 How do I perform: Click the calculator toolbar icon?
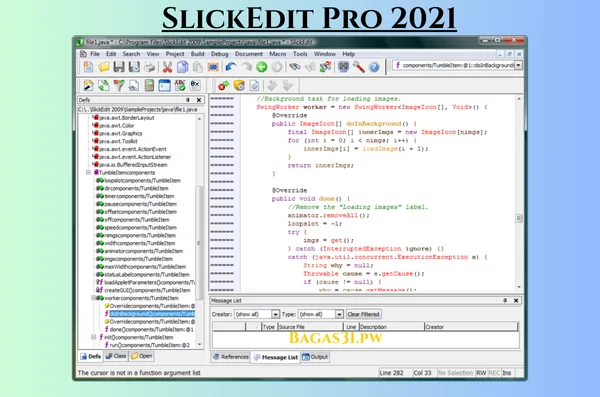149,85
